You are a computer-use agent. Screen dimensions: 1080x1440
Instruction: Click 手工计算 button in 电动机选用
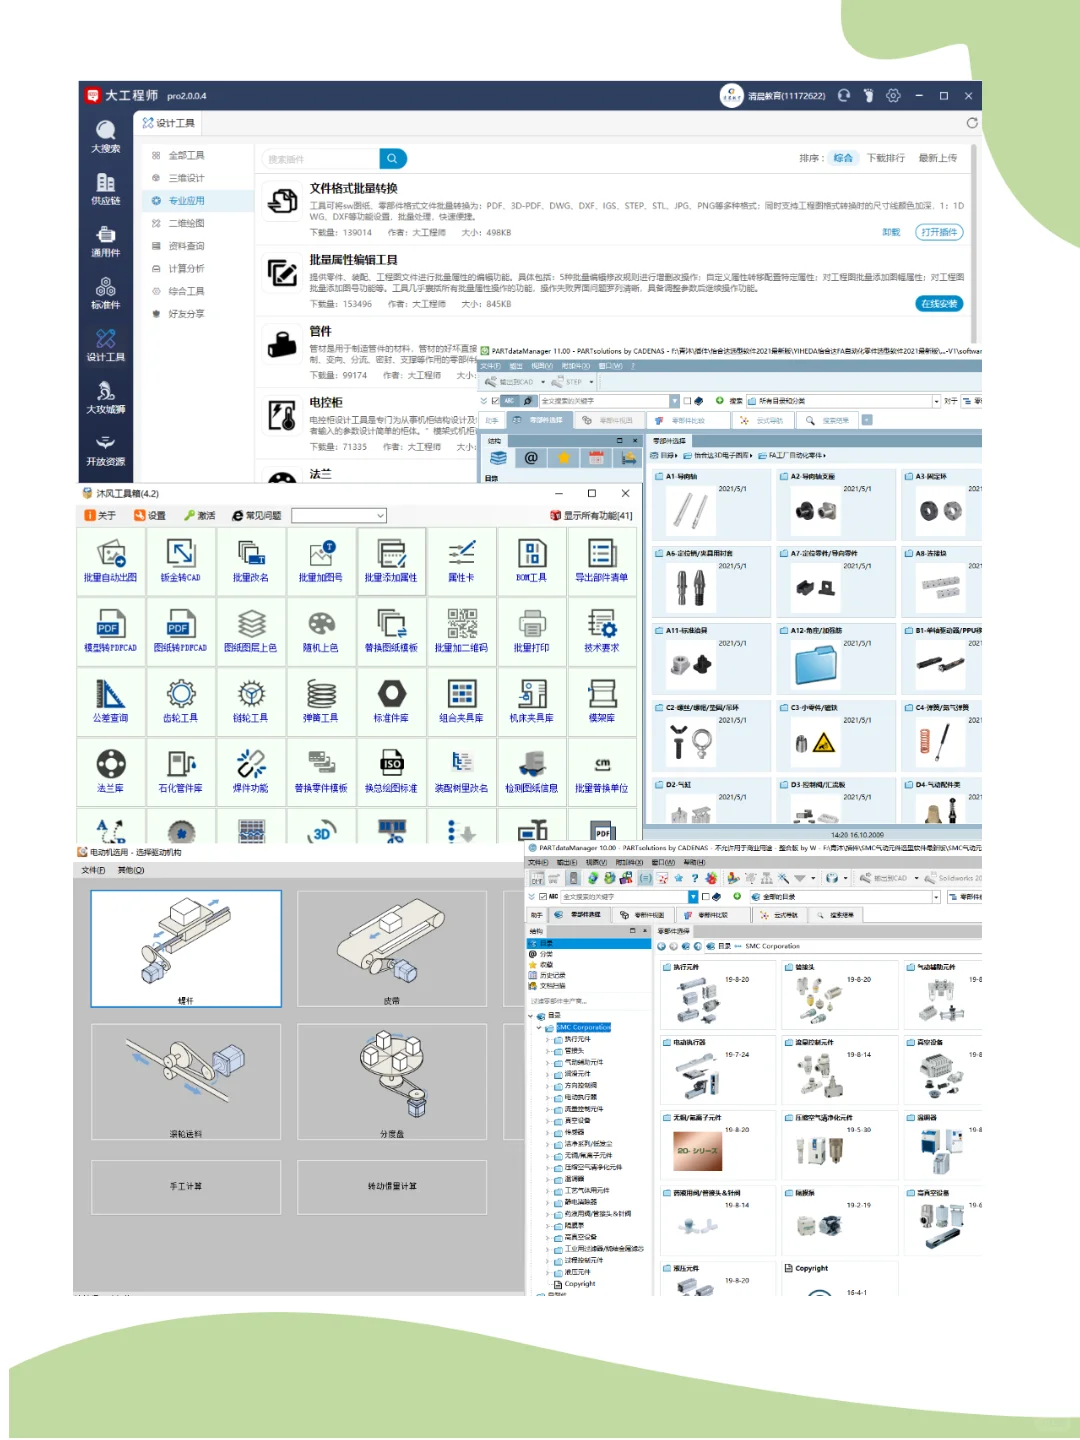[185, 1187]
